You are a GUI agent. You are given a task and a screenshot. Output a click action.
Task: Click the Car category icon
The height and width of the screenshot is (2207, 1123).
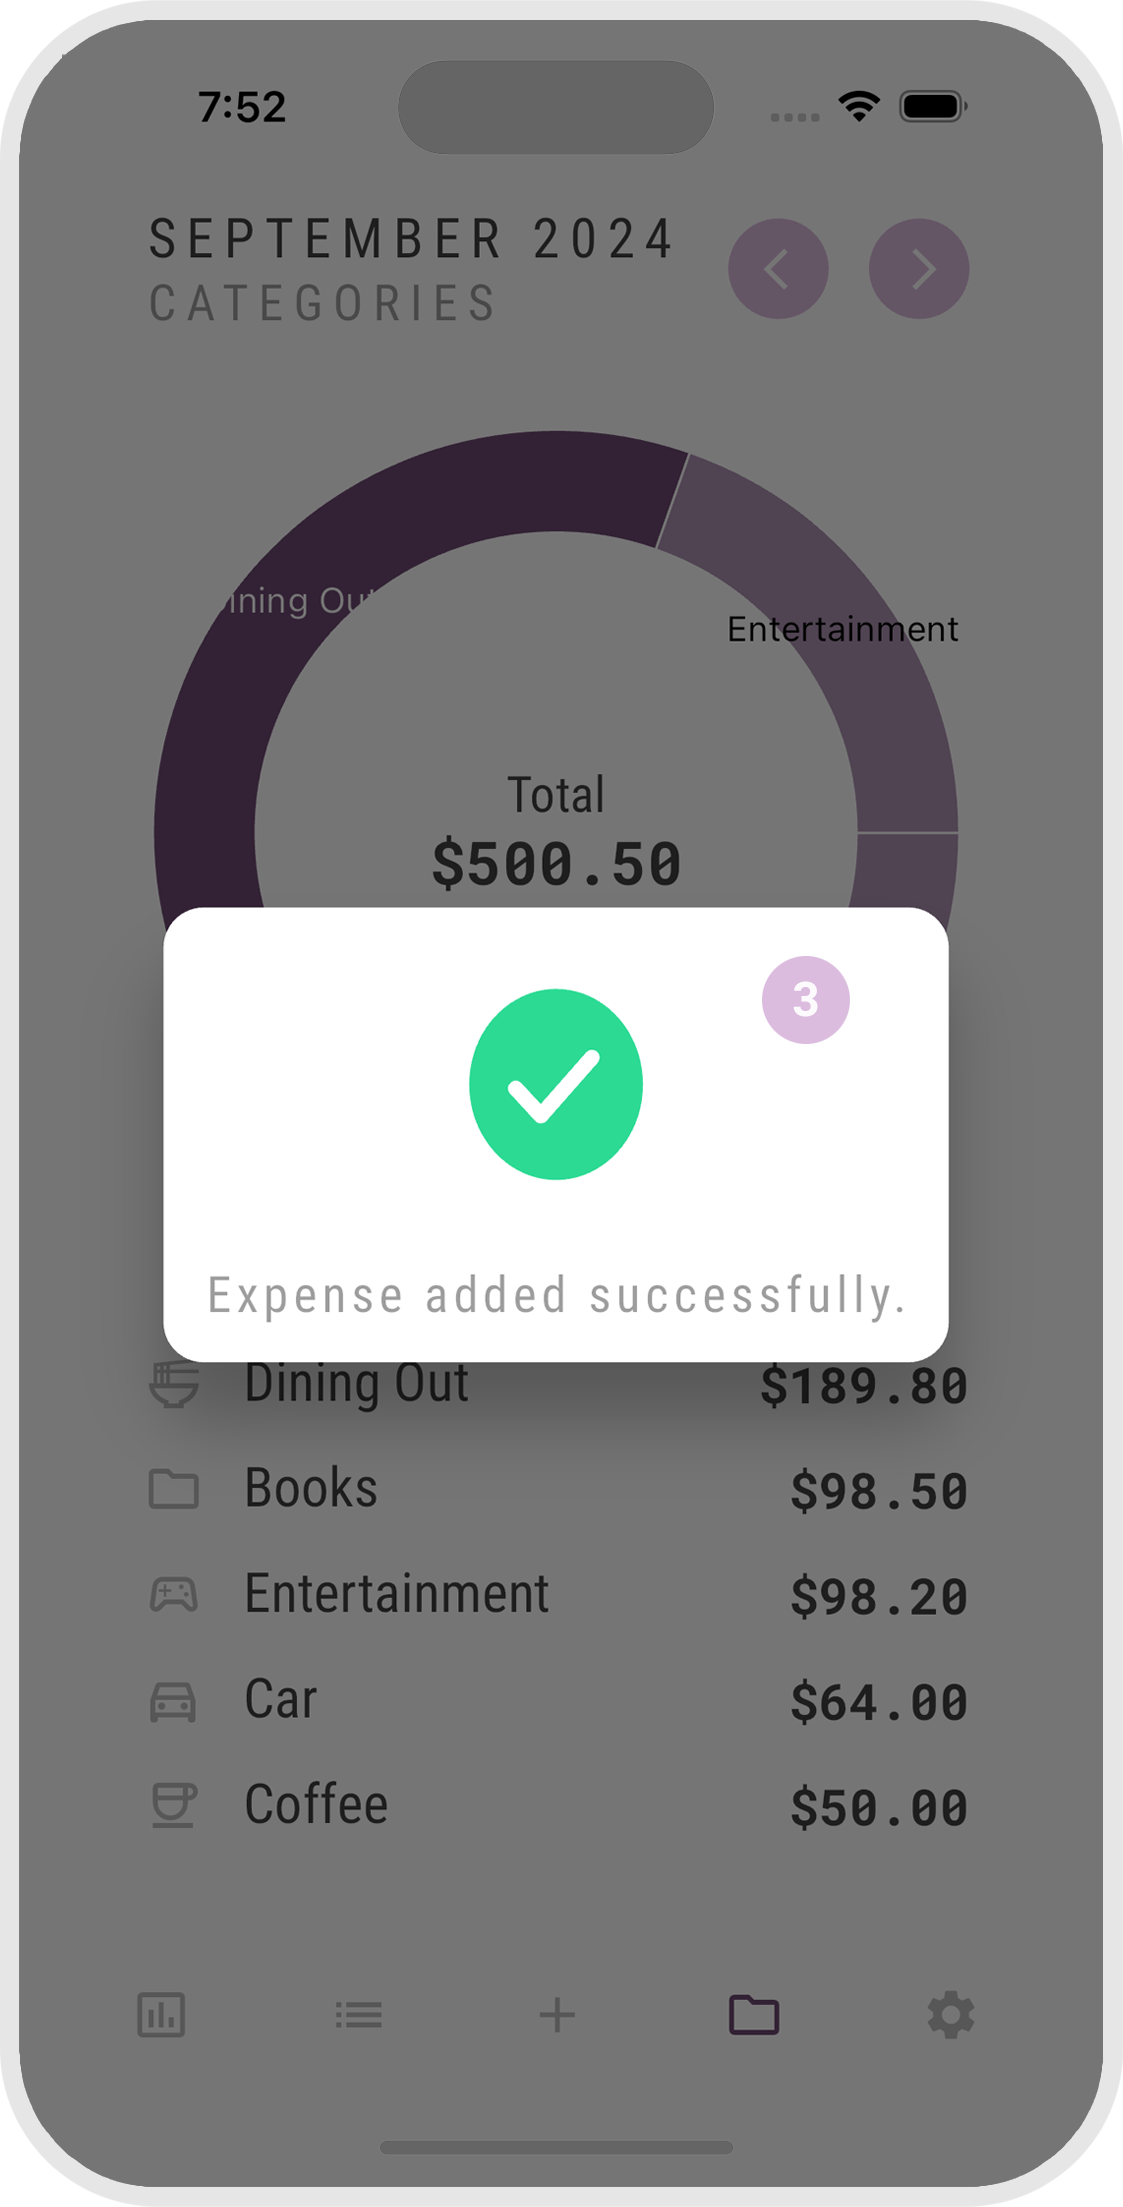(x=174, y=1701)
